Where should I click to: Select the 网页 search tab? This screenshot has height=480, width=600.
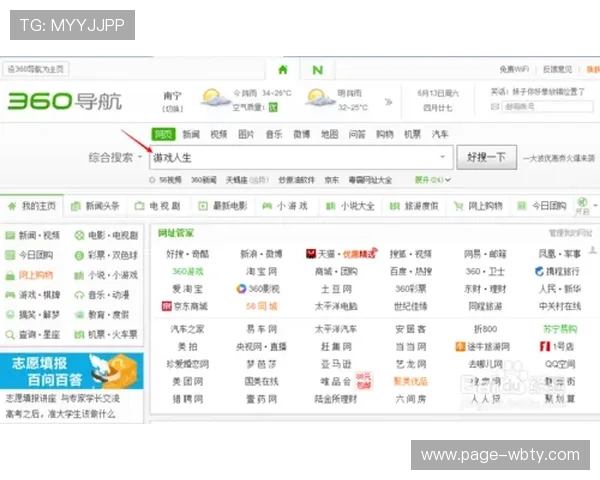[x=163, y=134]
